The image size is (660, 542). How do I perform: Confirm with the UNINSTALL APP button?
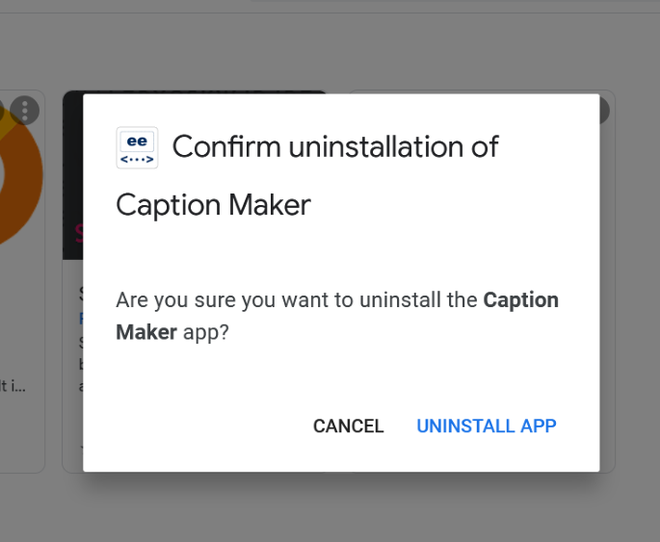[x=486, y=426]
